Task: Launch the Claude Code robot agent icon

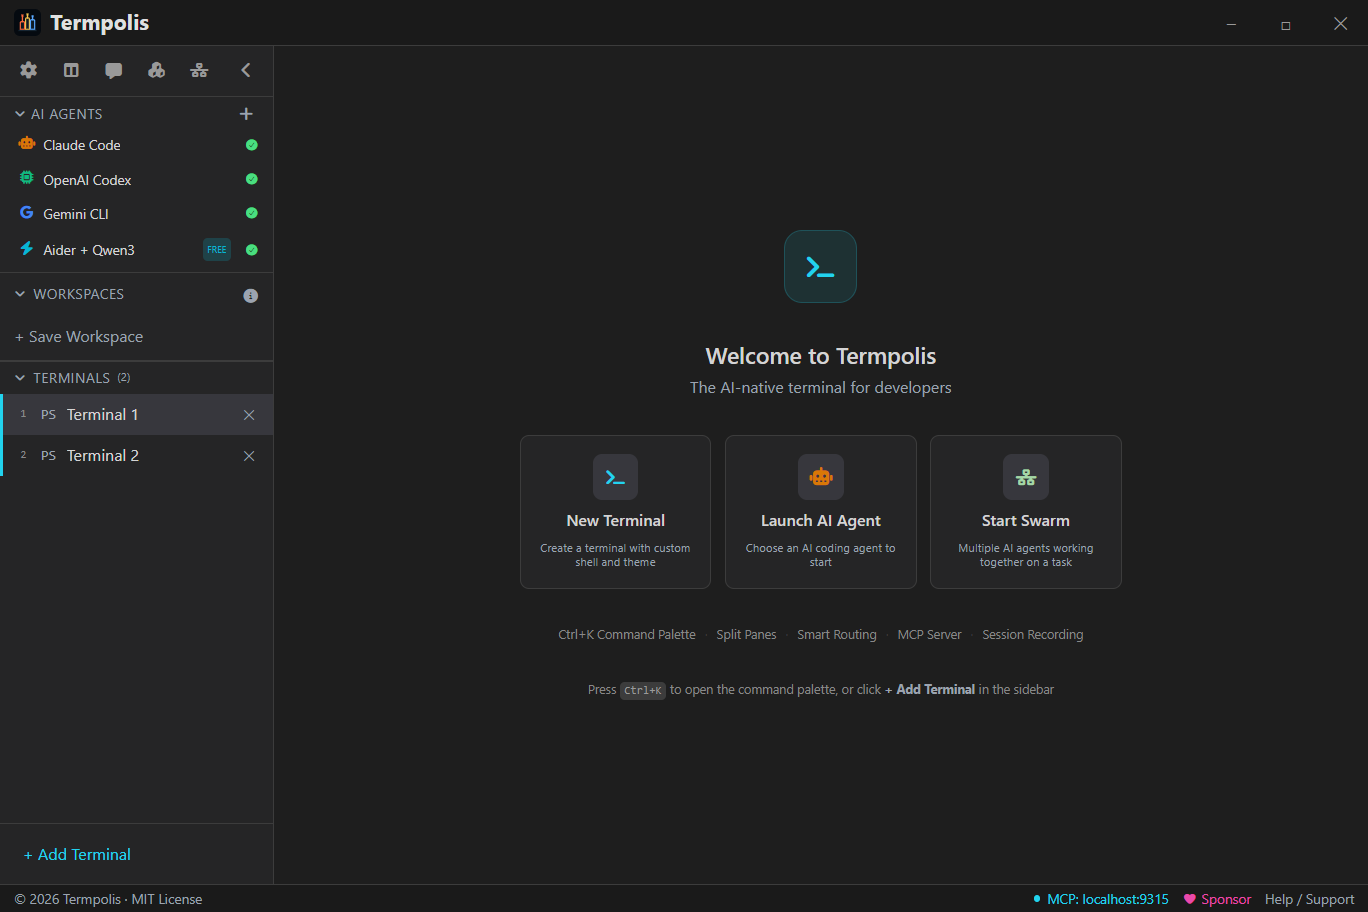Action: pyautogui.click(x=26, y=144)
